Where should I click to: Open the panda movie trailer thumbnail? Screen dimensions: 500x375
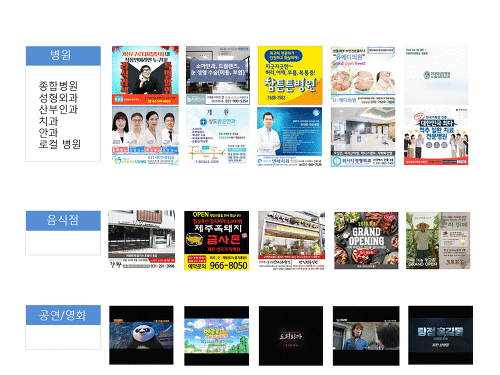click(141, 335)
